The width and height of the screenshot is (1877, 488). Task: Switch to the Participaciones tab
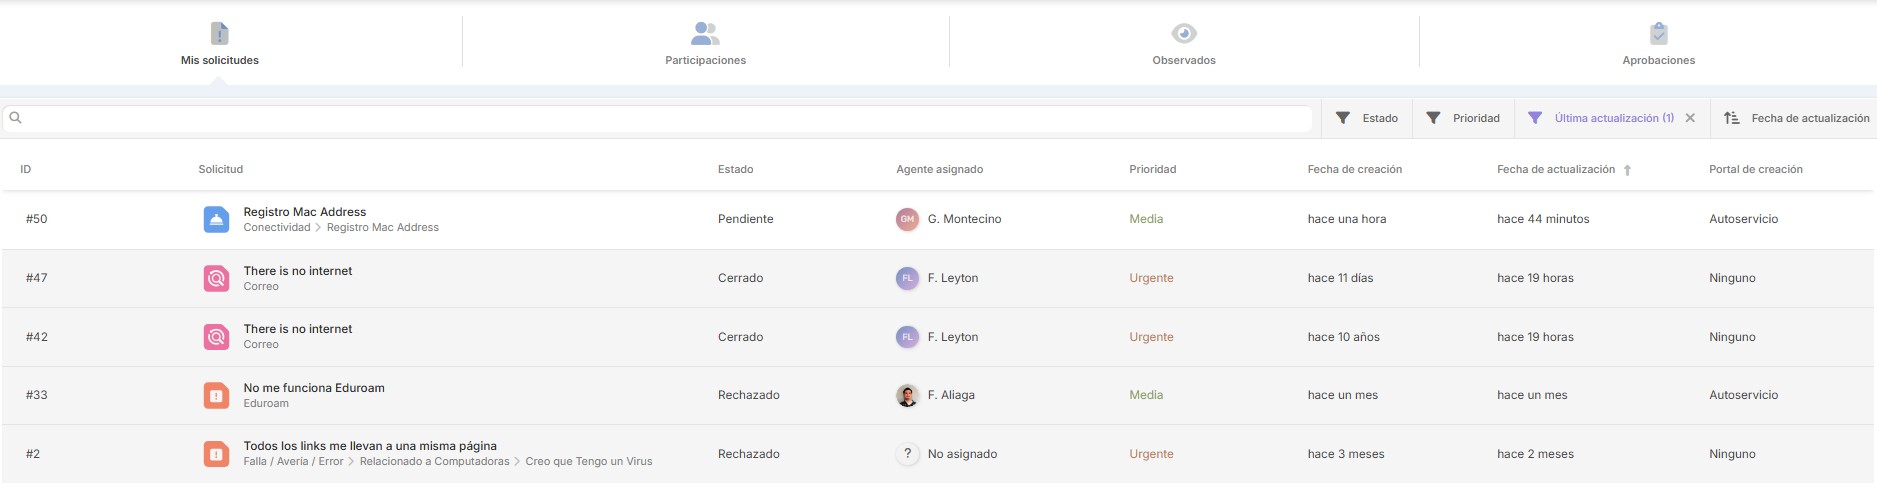click(x=705, y=45)
